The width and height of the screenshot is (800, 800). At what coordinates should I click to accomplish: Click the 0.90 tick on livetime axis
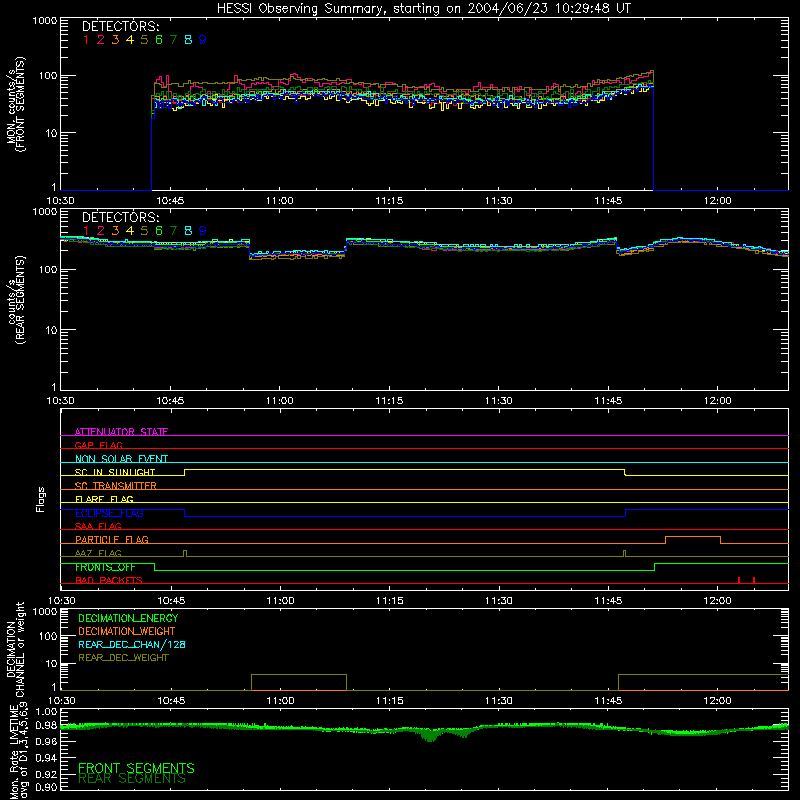[x=46, y=787]
